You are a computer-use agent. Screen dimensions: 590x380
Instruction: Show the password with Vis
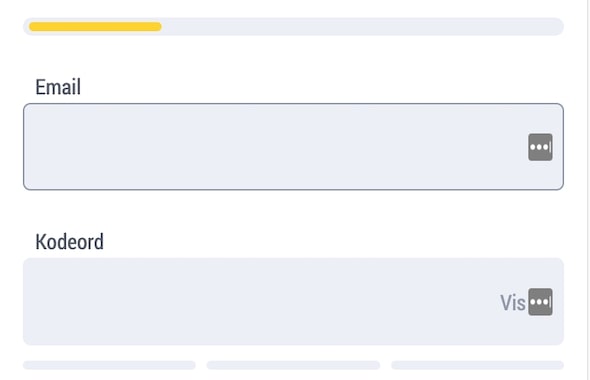[x=512, y=302]
